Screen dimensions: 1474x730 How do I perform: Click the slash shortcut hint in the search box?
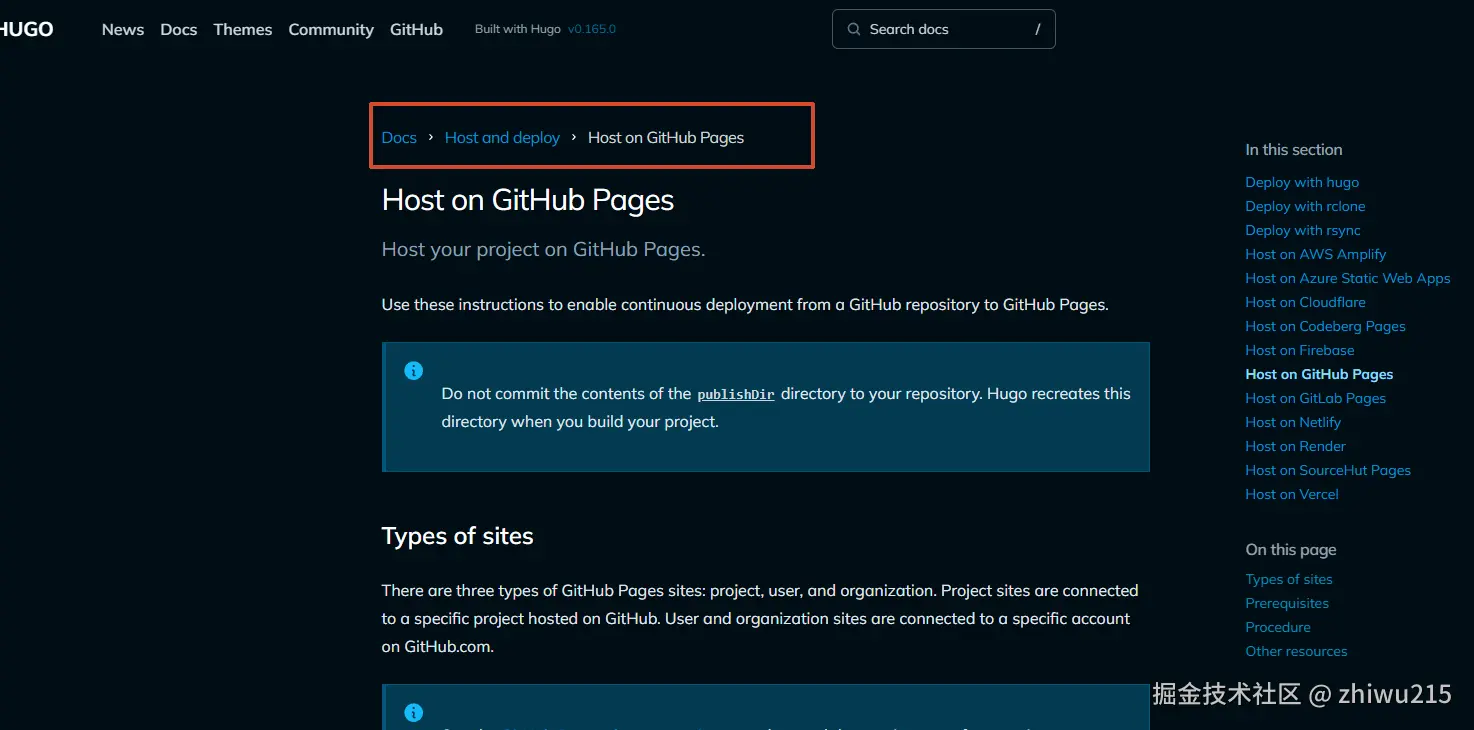tap(1038, 29)
